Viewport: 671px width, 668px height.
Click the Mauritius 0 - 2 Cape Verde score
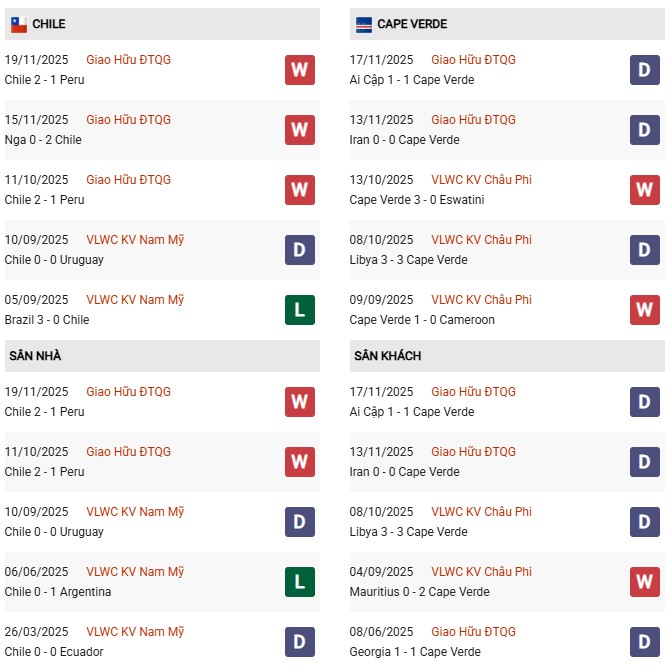click(420, 592)
